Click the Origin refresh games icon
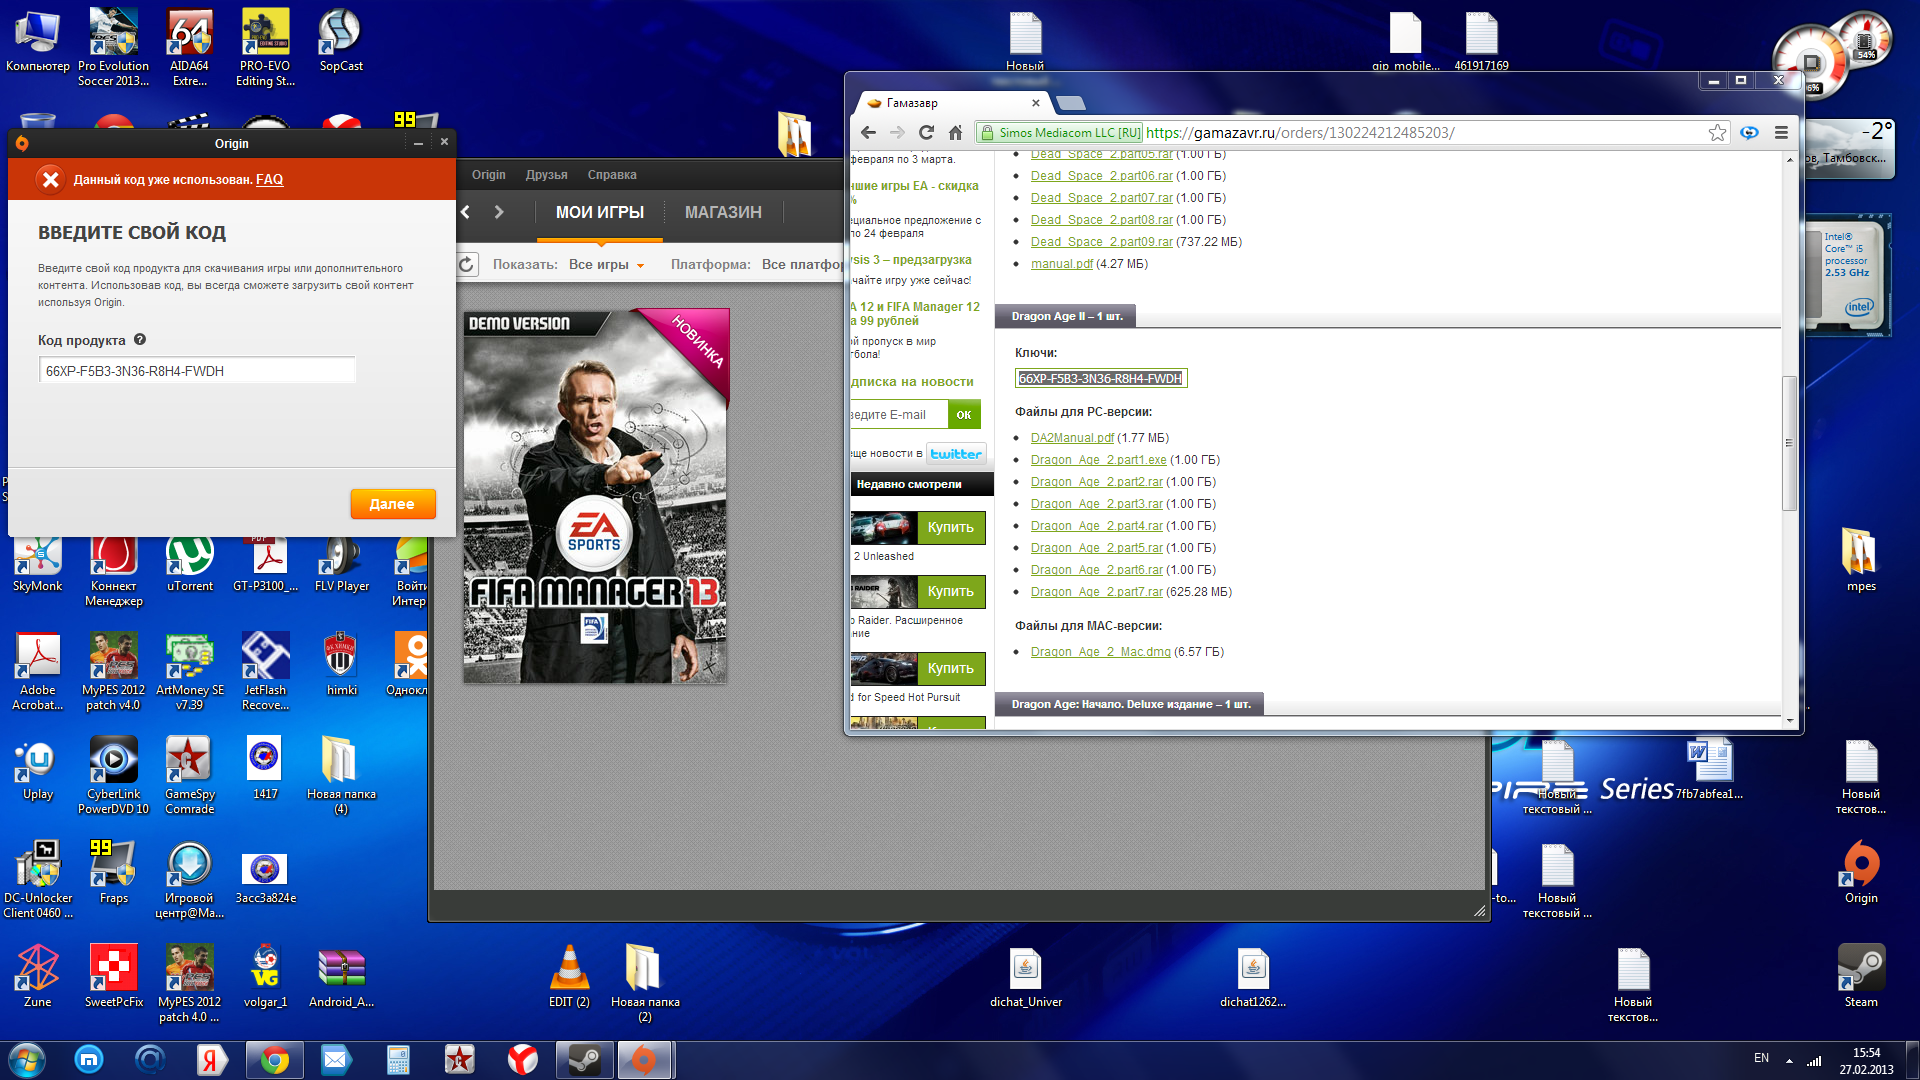1920x1080 pixels. coord(467,264)
